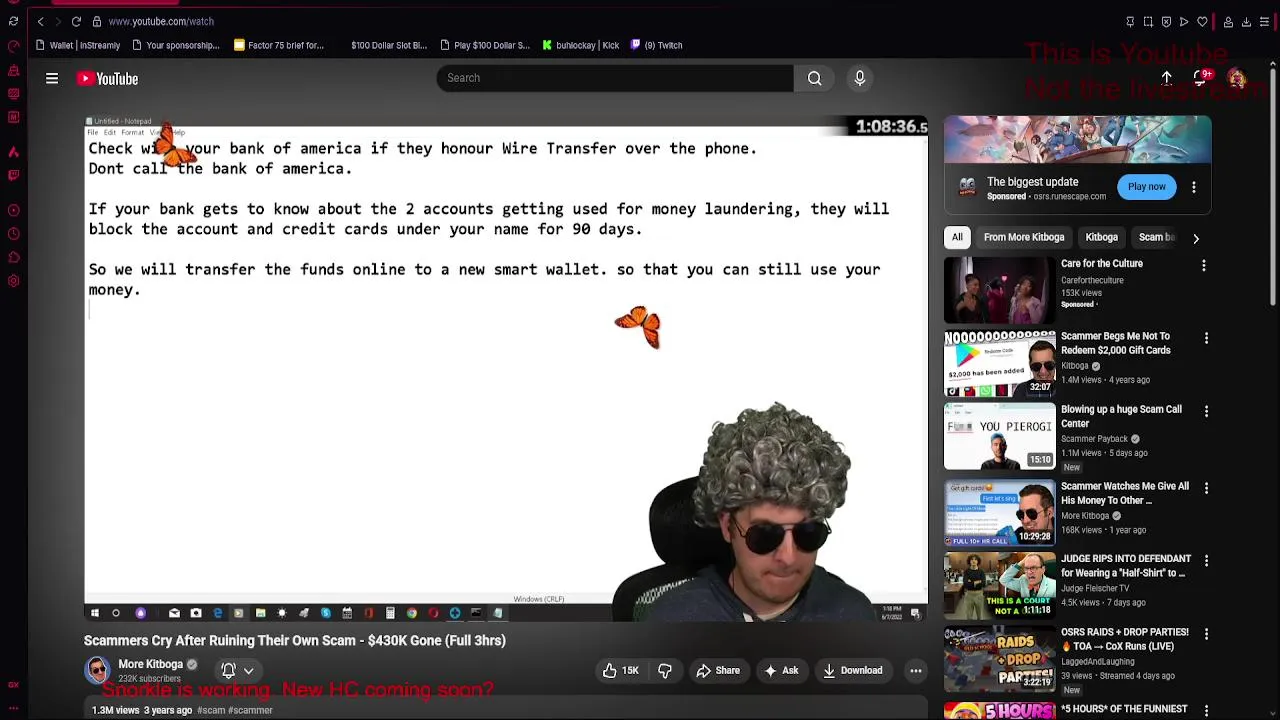Open Scammer Watches Me Give All thumbnail
The width and height of the screenshot is (1280, 720).
pos(999,513)
